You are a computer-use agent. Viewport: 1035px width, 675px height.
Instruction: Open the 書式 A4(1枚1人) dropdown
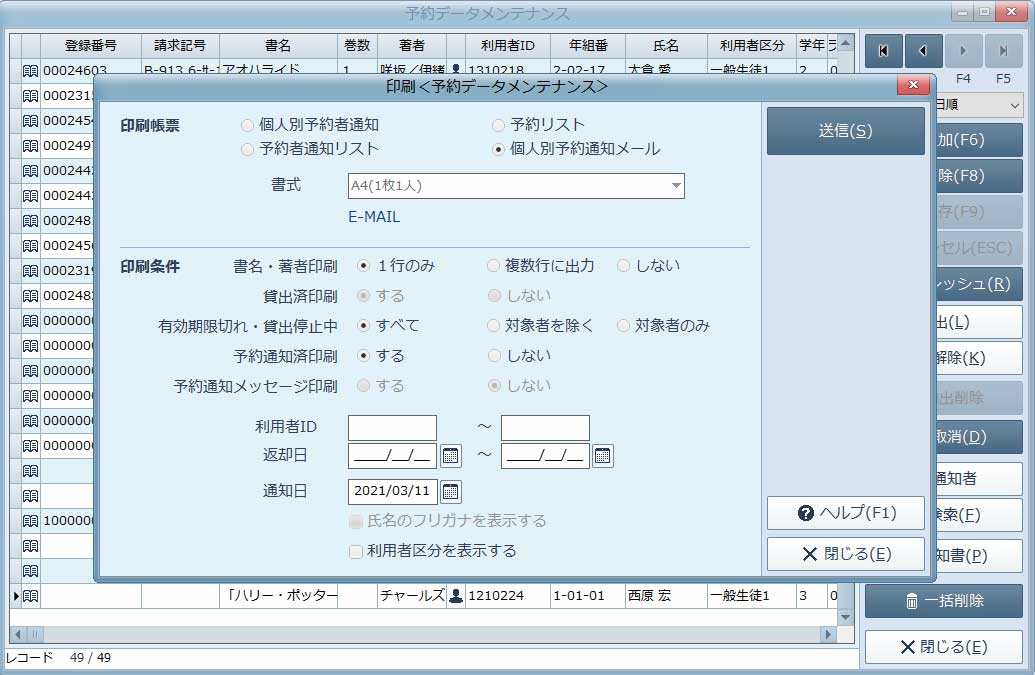pyautogui.click(x=516, y=186)
